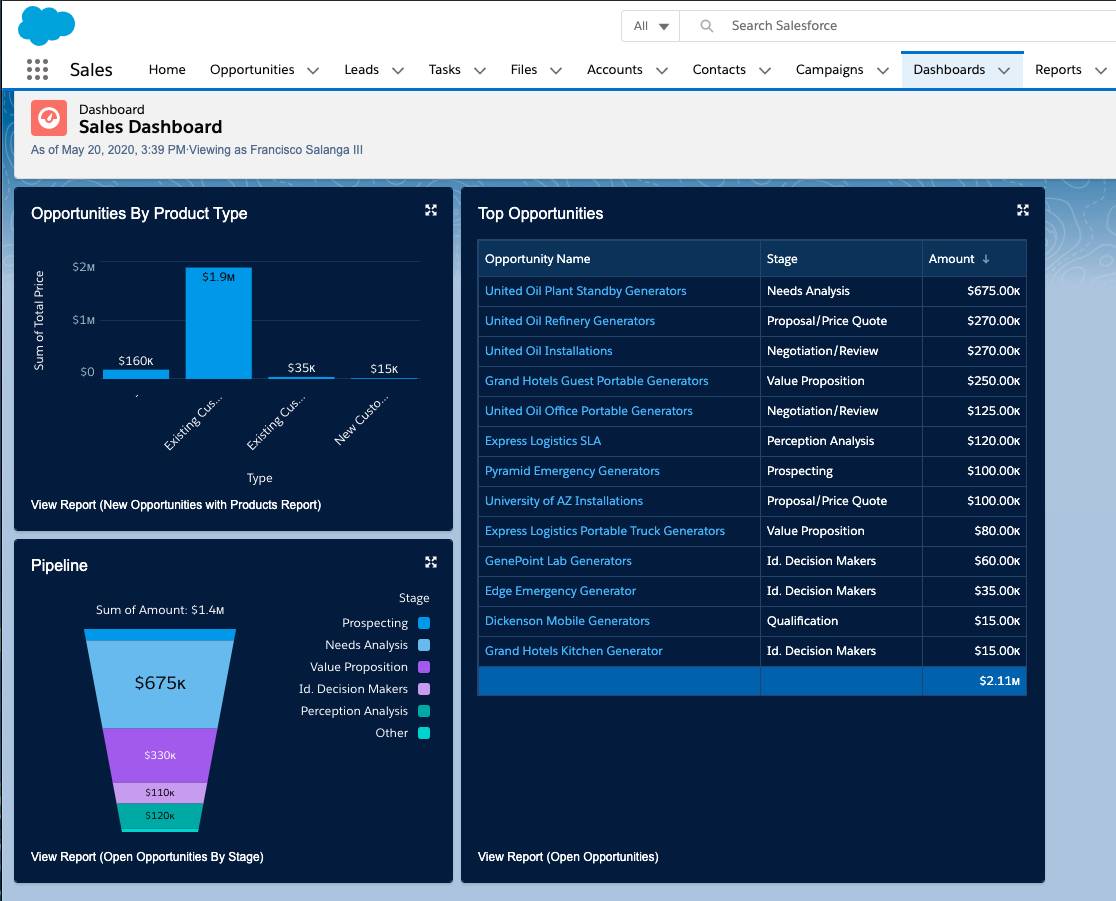Switch to the Campaigns tab
The width and height of the screenshot is (1116, 901).
tap(829, 70)
